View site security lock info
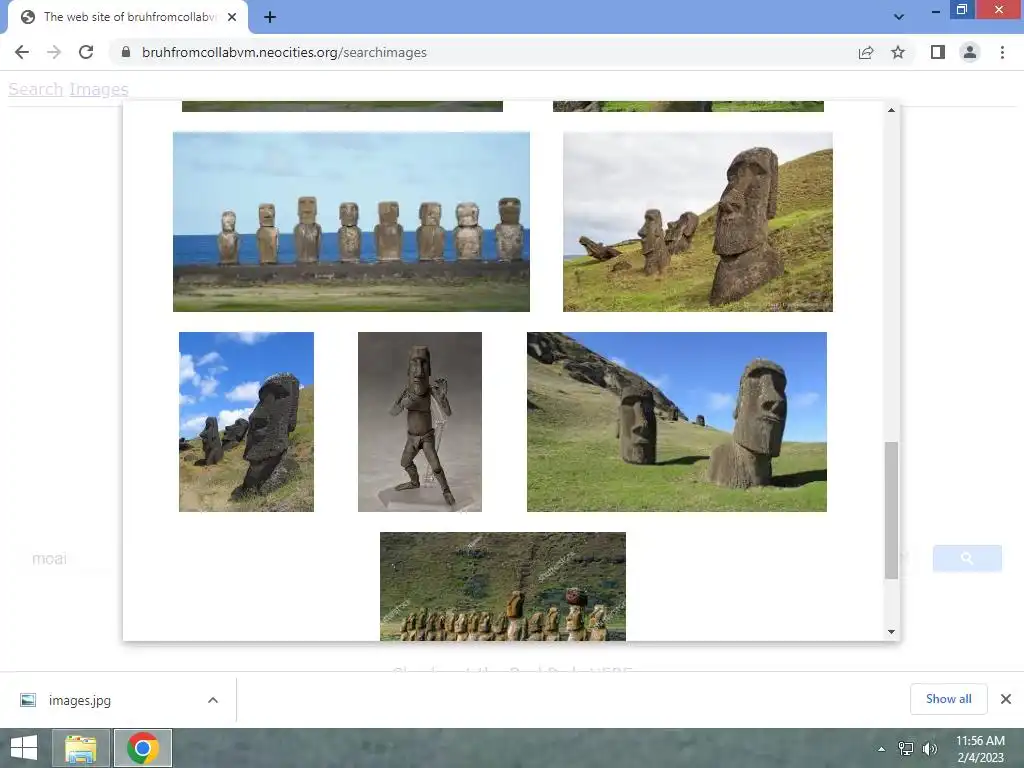This screenshot has width=1024, height=768. click(126, 52)
